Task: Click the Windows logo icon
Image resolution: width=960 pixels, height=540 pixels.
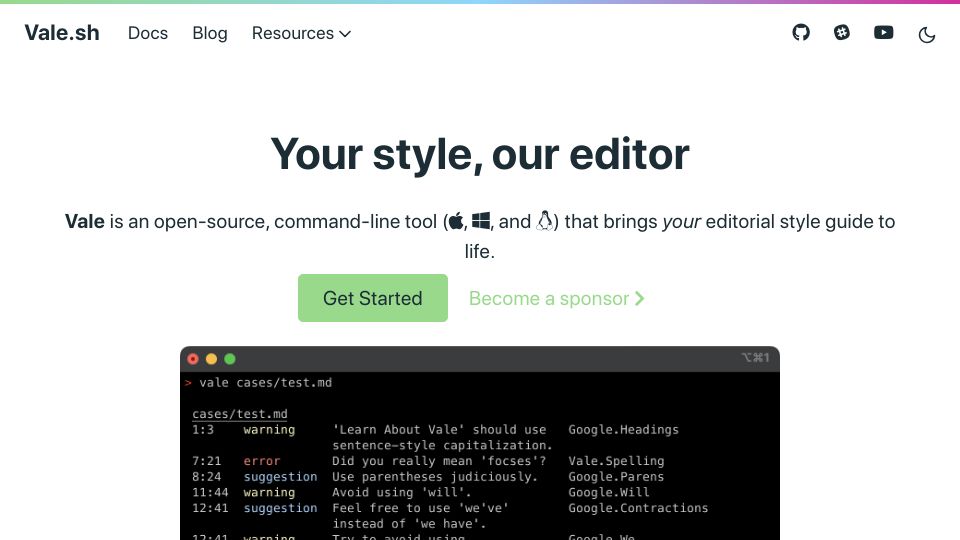Action: point(481,221)
